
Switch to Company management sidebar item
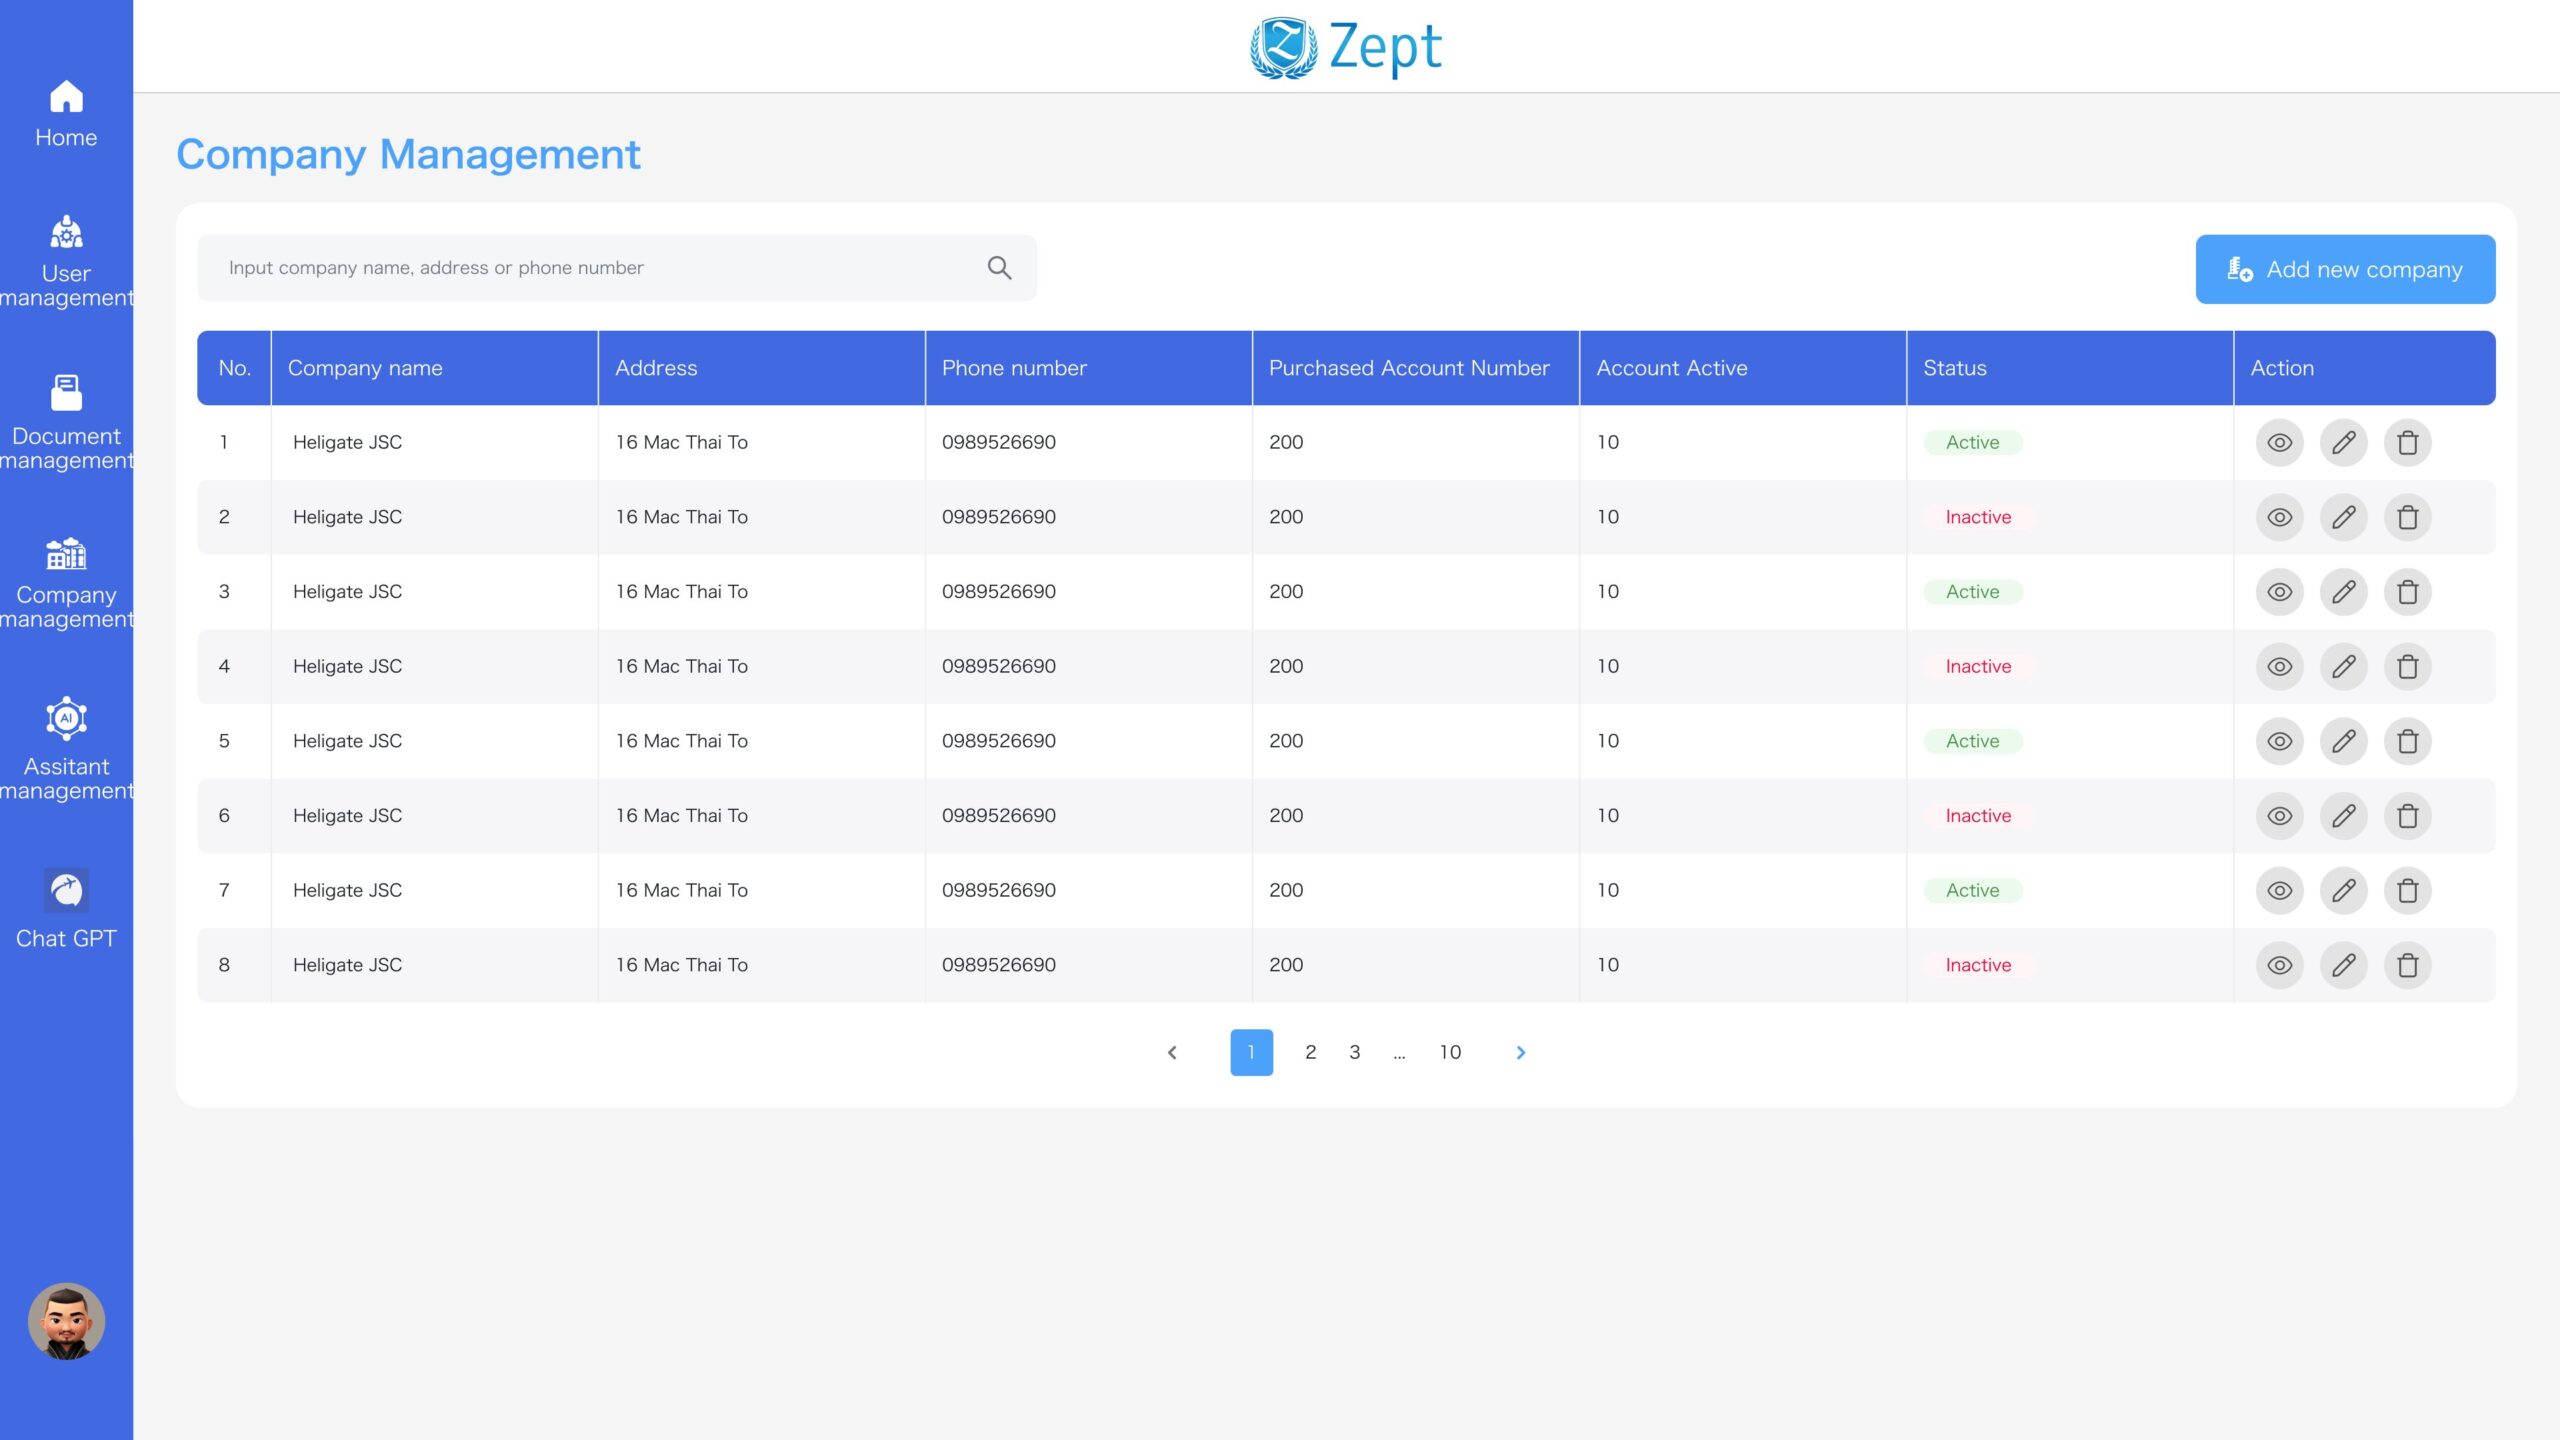(x=66, y=580)
